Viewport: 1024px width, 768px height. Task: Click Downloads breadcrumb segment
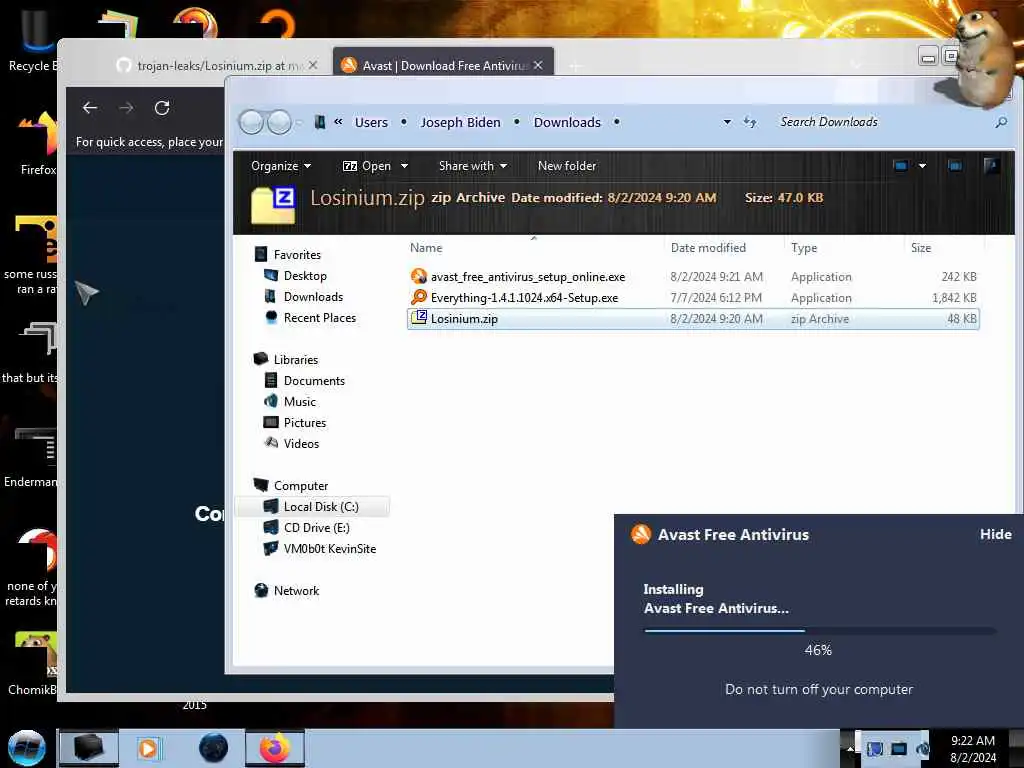(567, 122)
